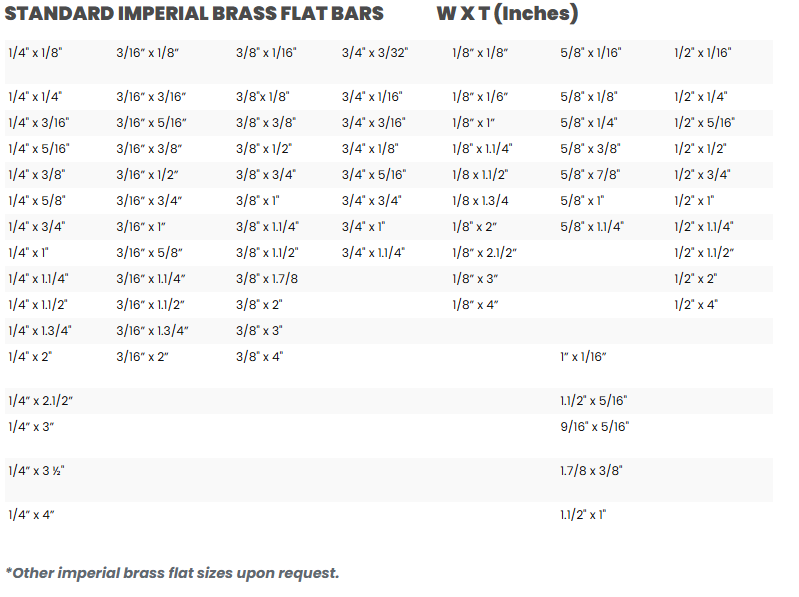Select the 1/8" x 1/6" size cell
The image size is (799, 597).
coord(480,97)
